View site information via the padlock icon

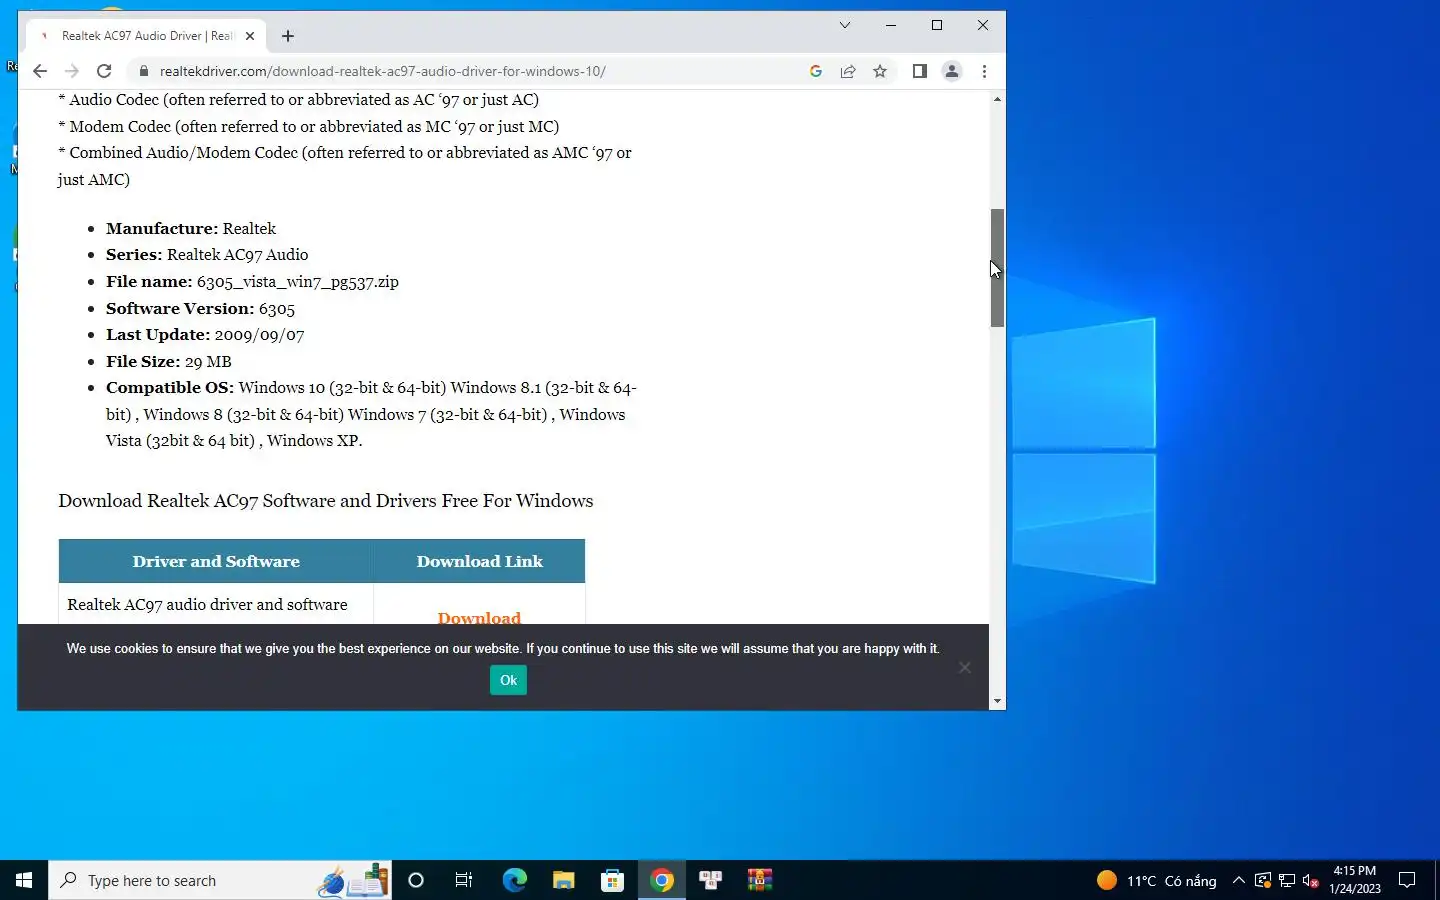[144, 71]
